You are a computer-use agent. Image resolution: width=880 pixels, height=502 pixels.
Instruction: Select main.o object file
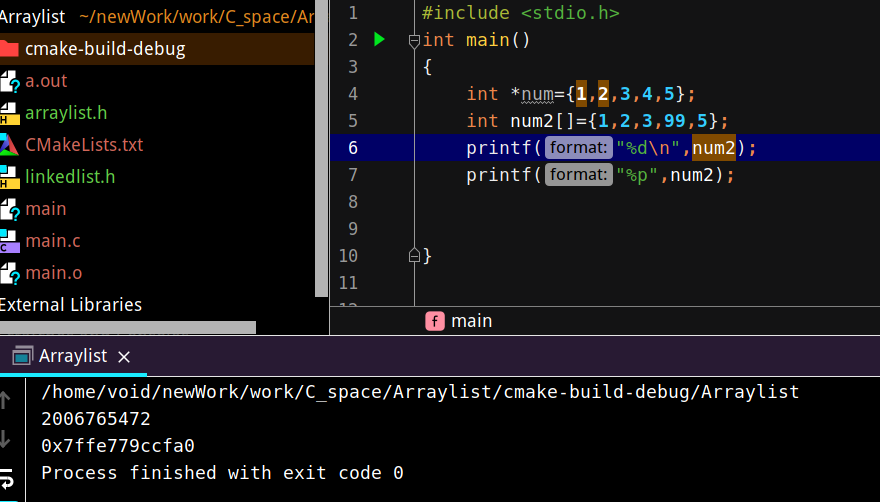pos(54,273)
